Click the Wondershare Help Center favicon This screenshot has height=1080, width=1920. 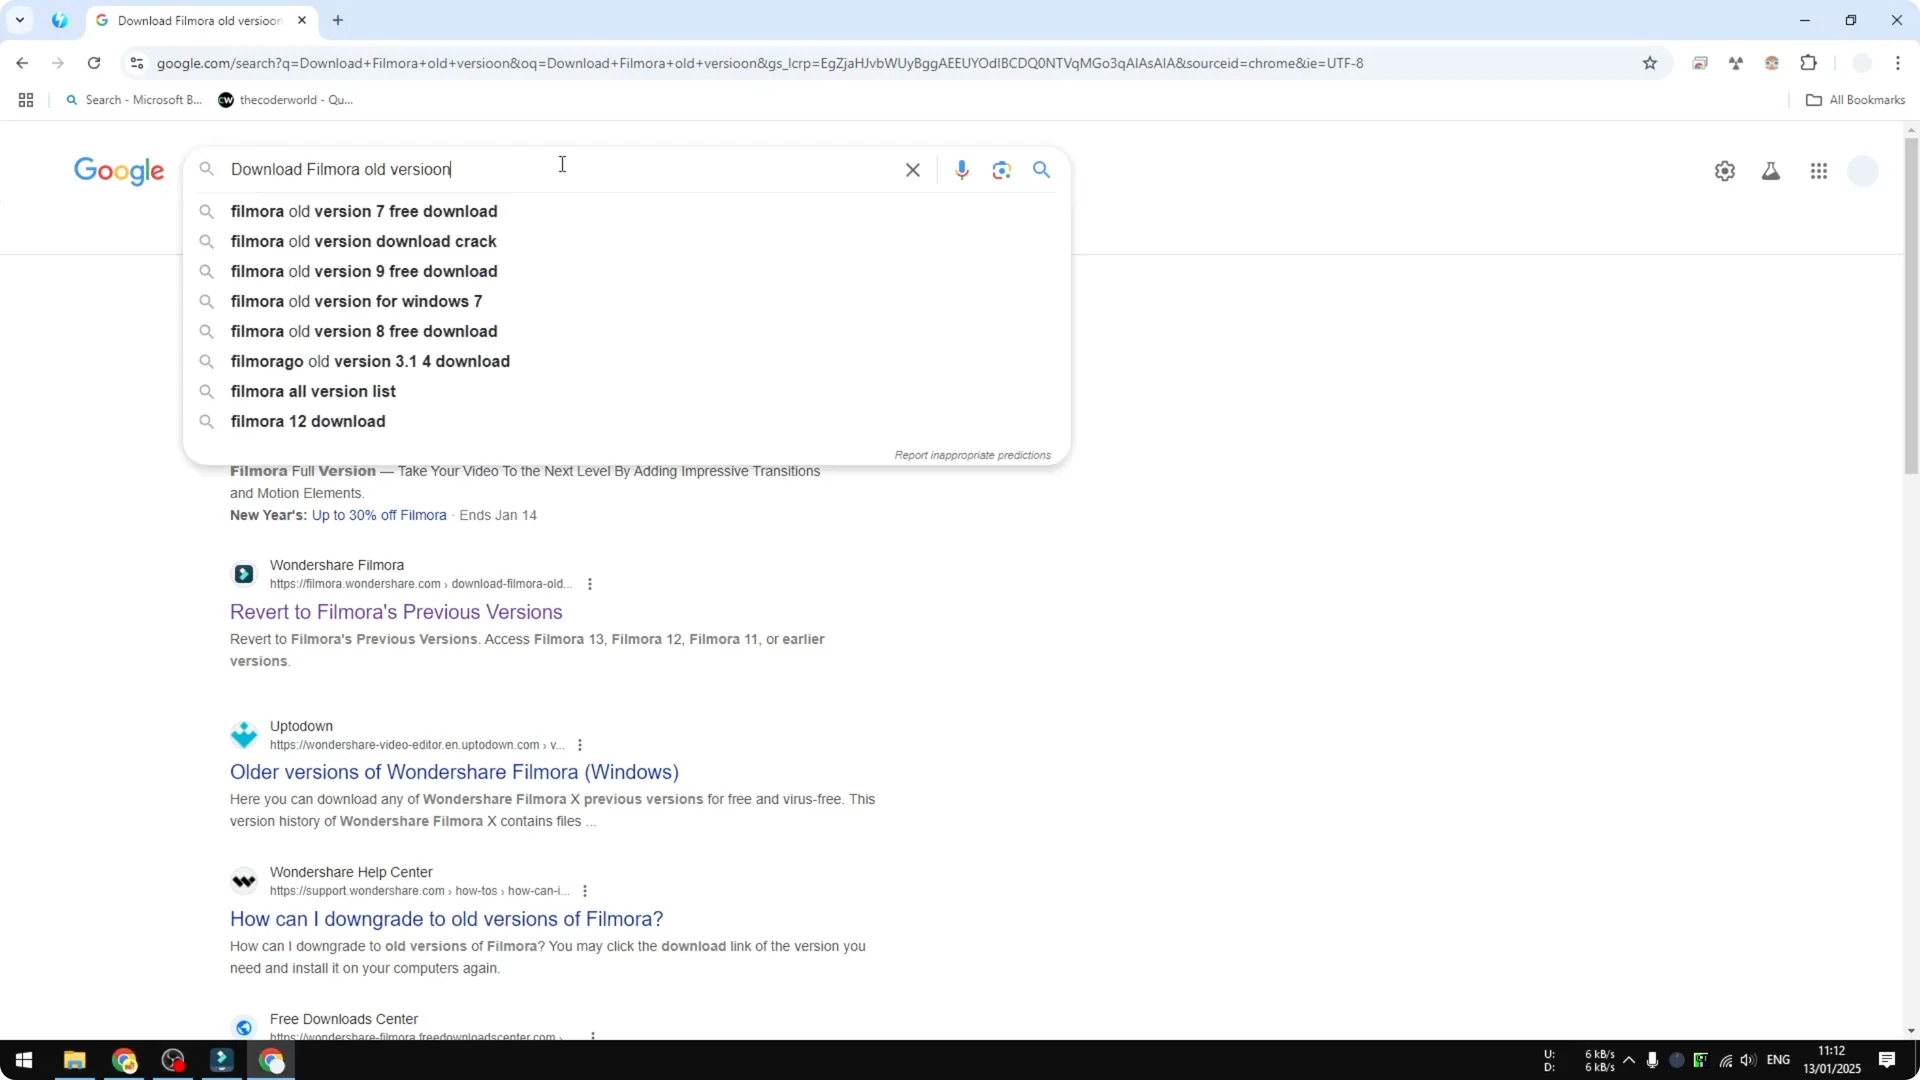tap(243, 881)
